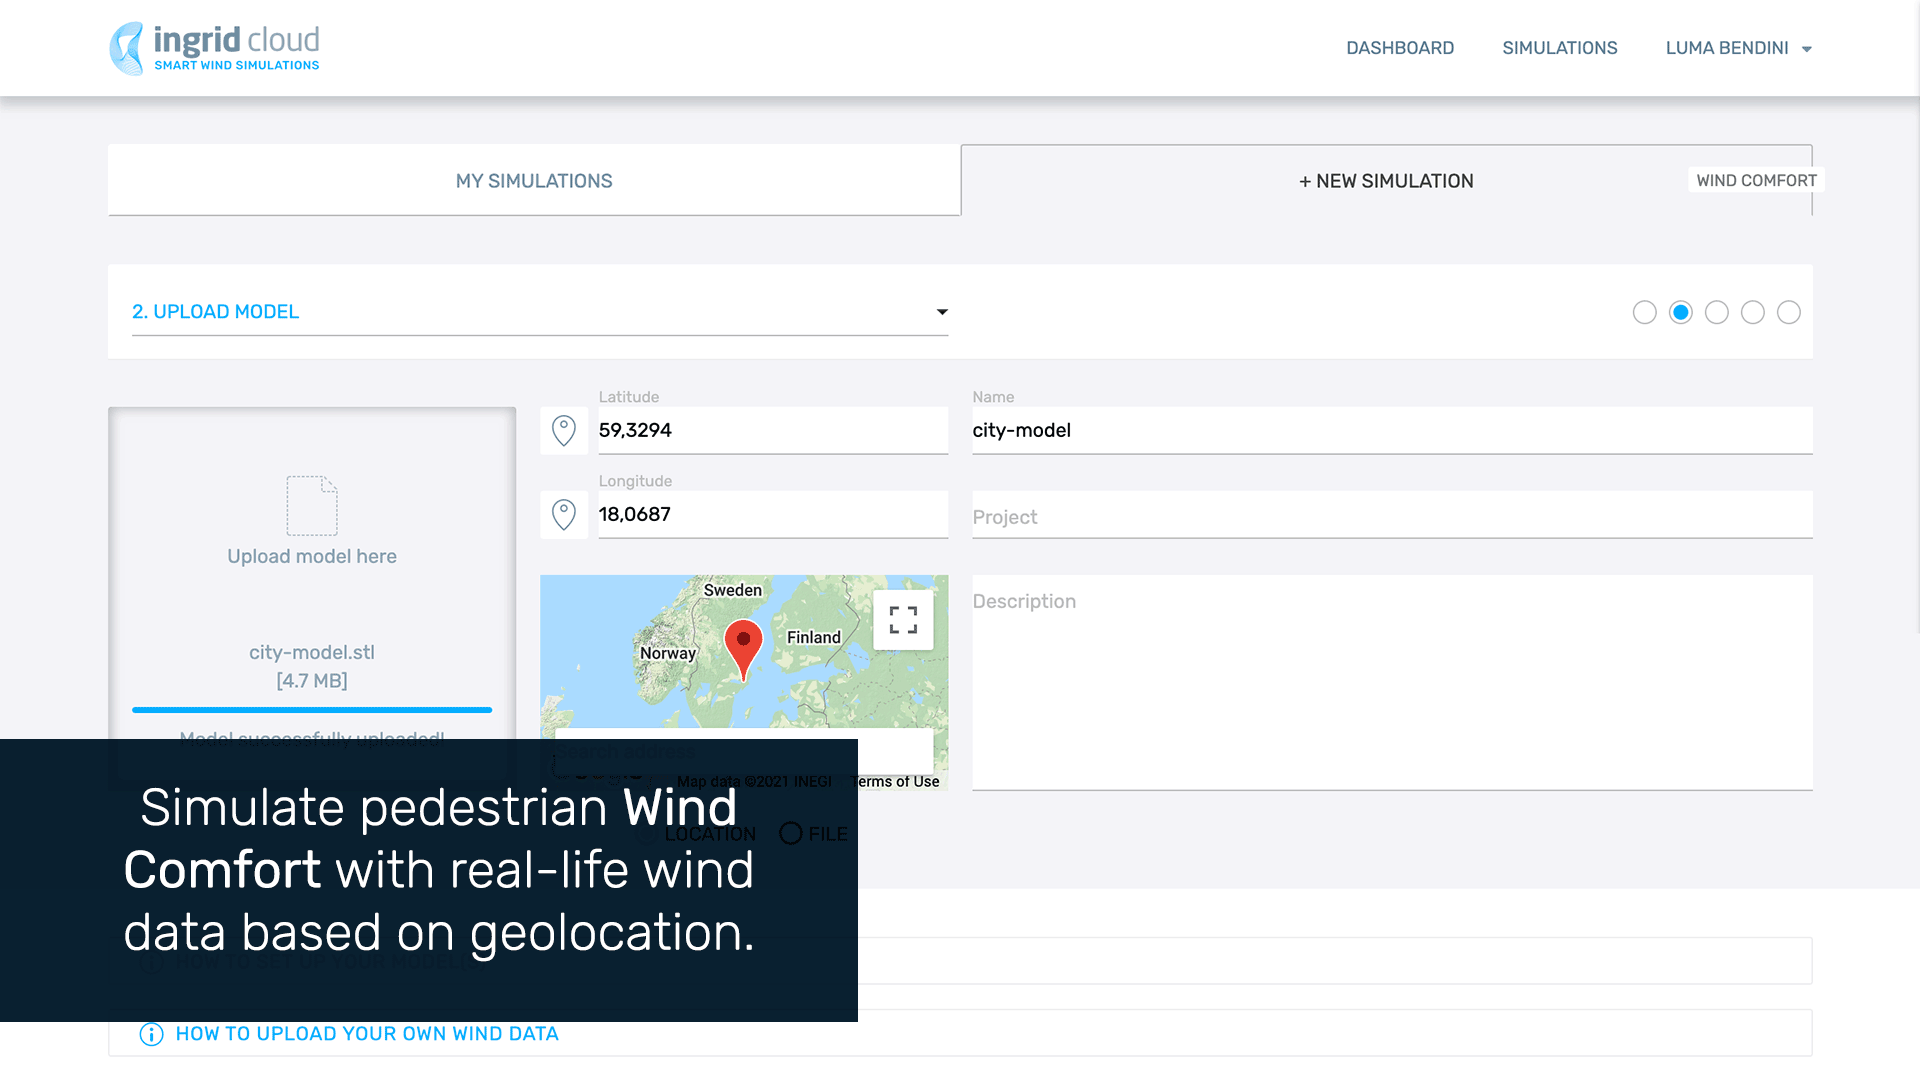Click the Ingrid Cloud logo
The image size is (1920, 1080).
[x=214, y=48]
